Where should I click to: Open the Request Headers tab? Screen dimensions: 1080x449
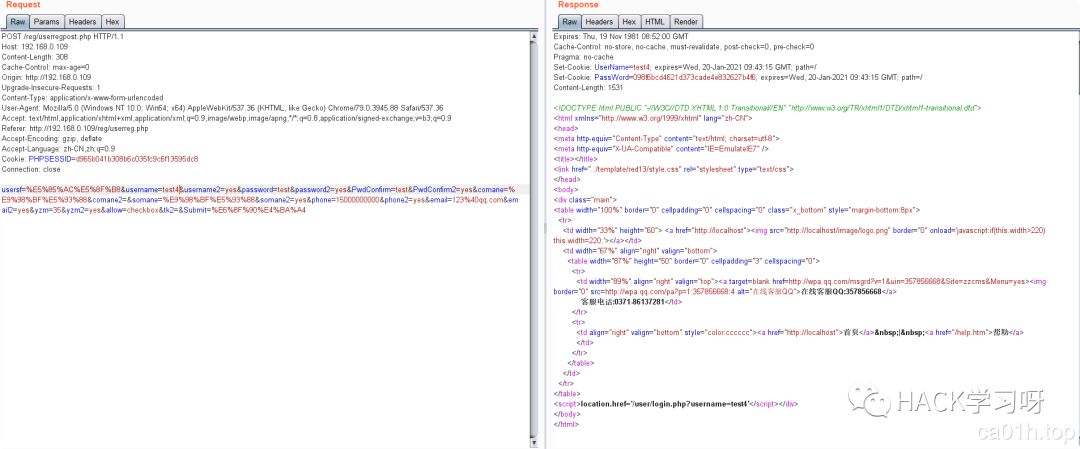(82, 21)
